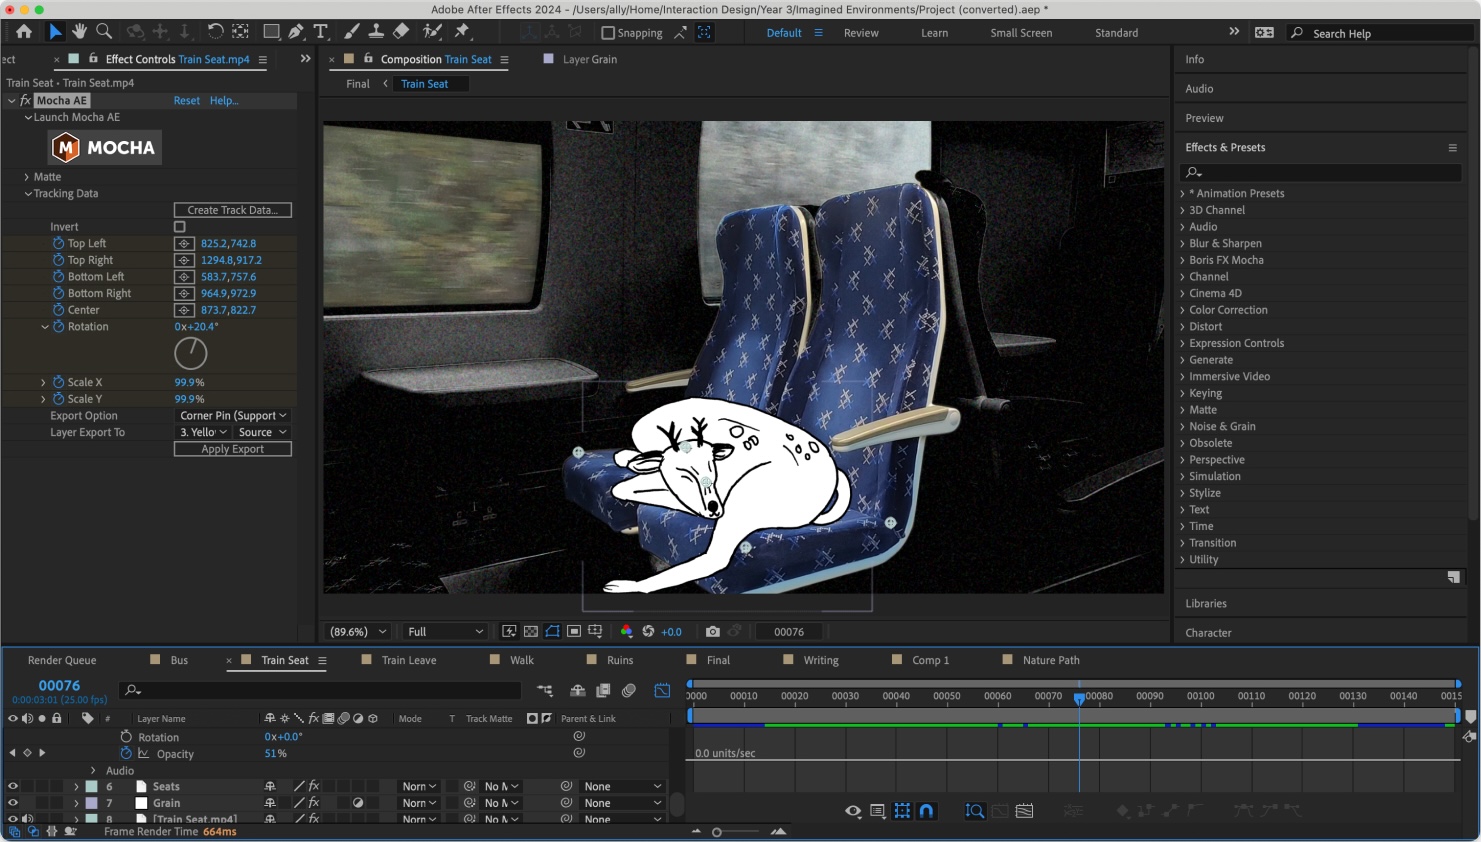Go to the Home screen icon
The image size is (1481, 842).
click(24, 32)
